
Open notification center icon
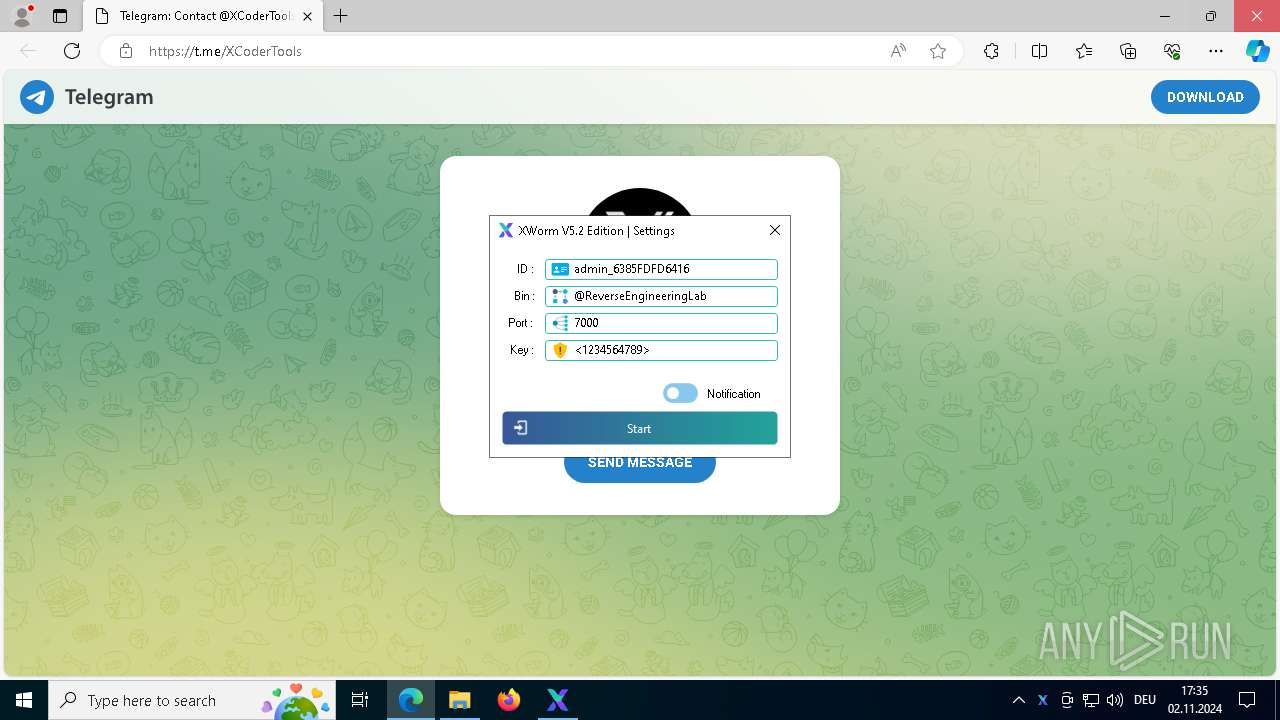tap(1247, 700)
